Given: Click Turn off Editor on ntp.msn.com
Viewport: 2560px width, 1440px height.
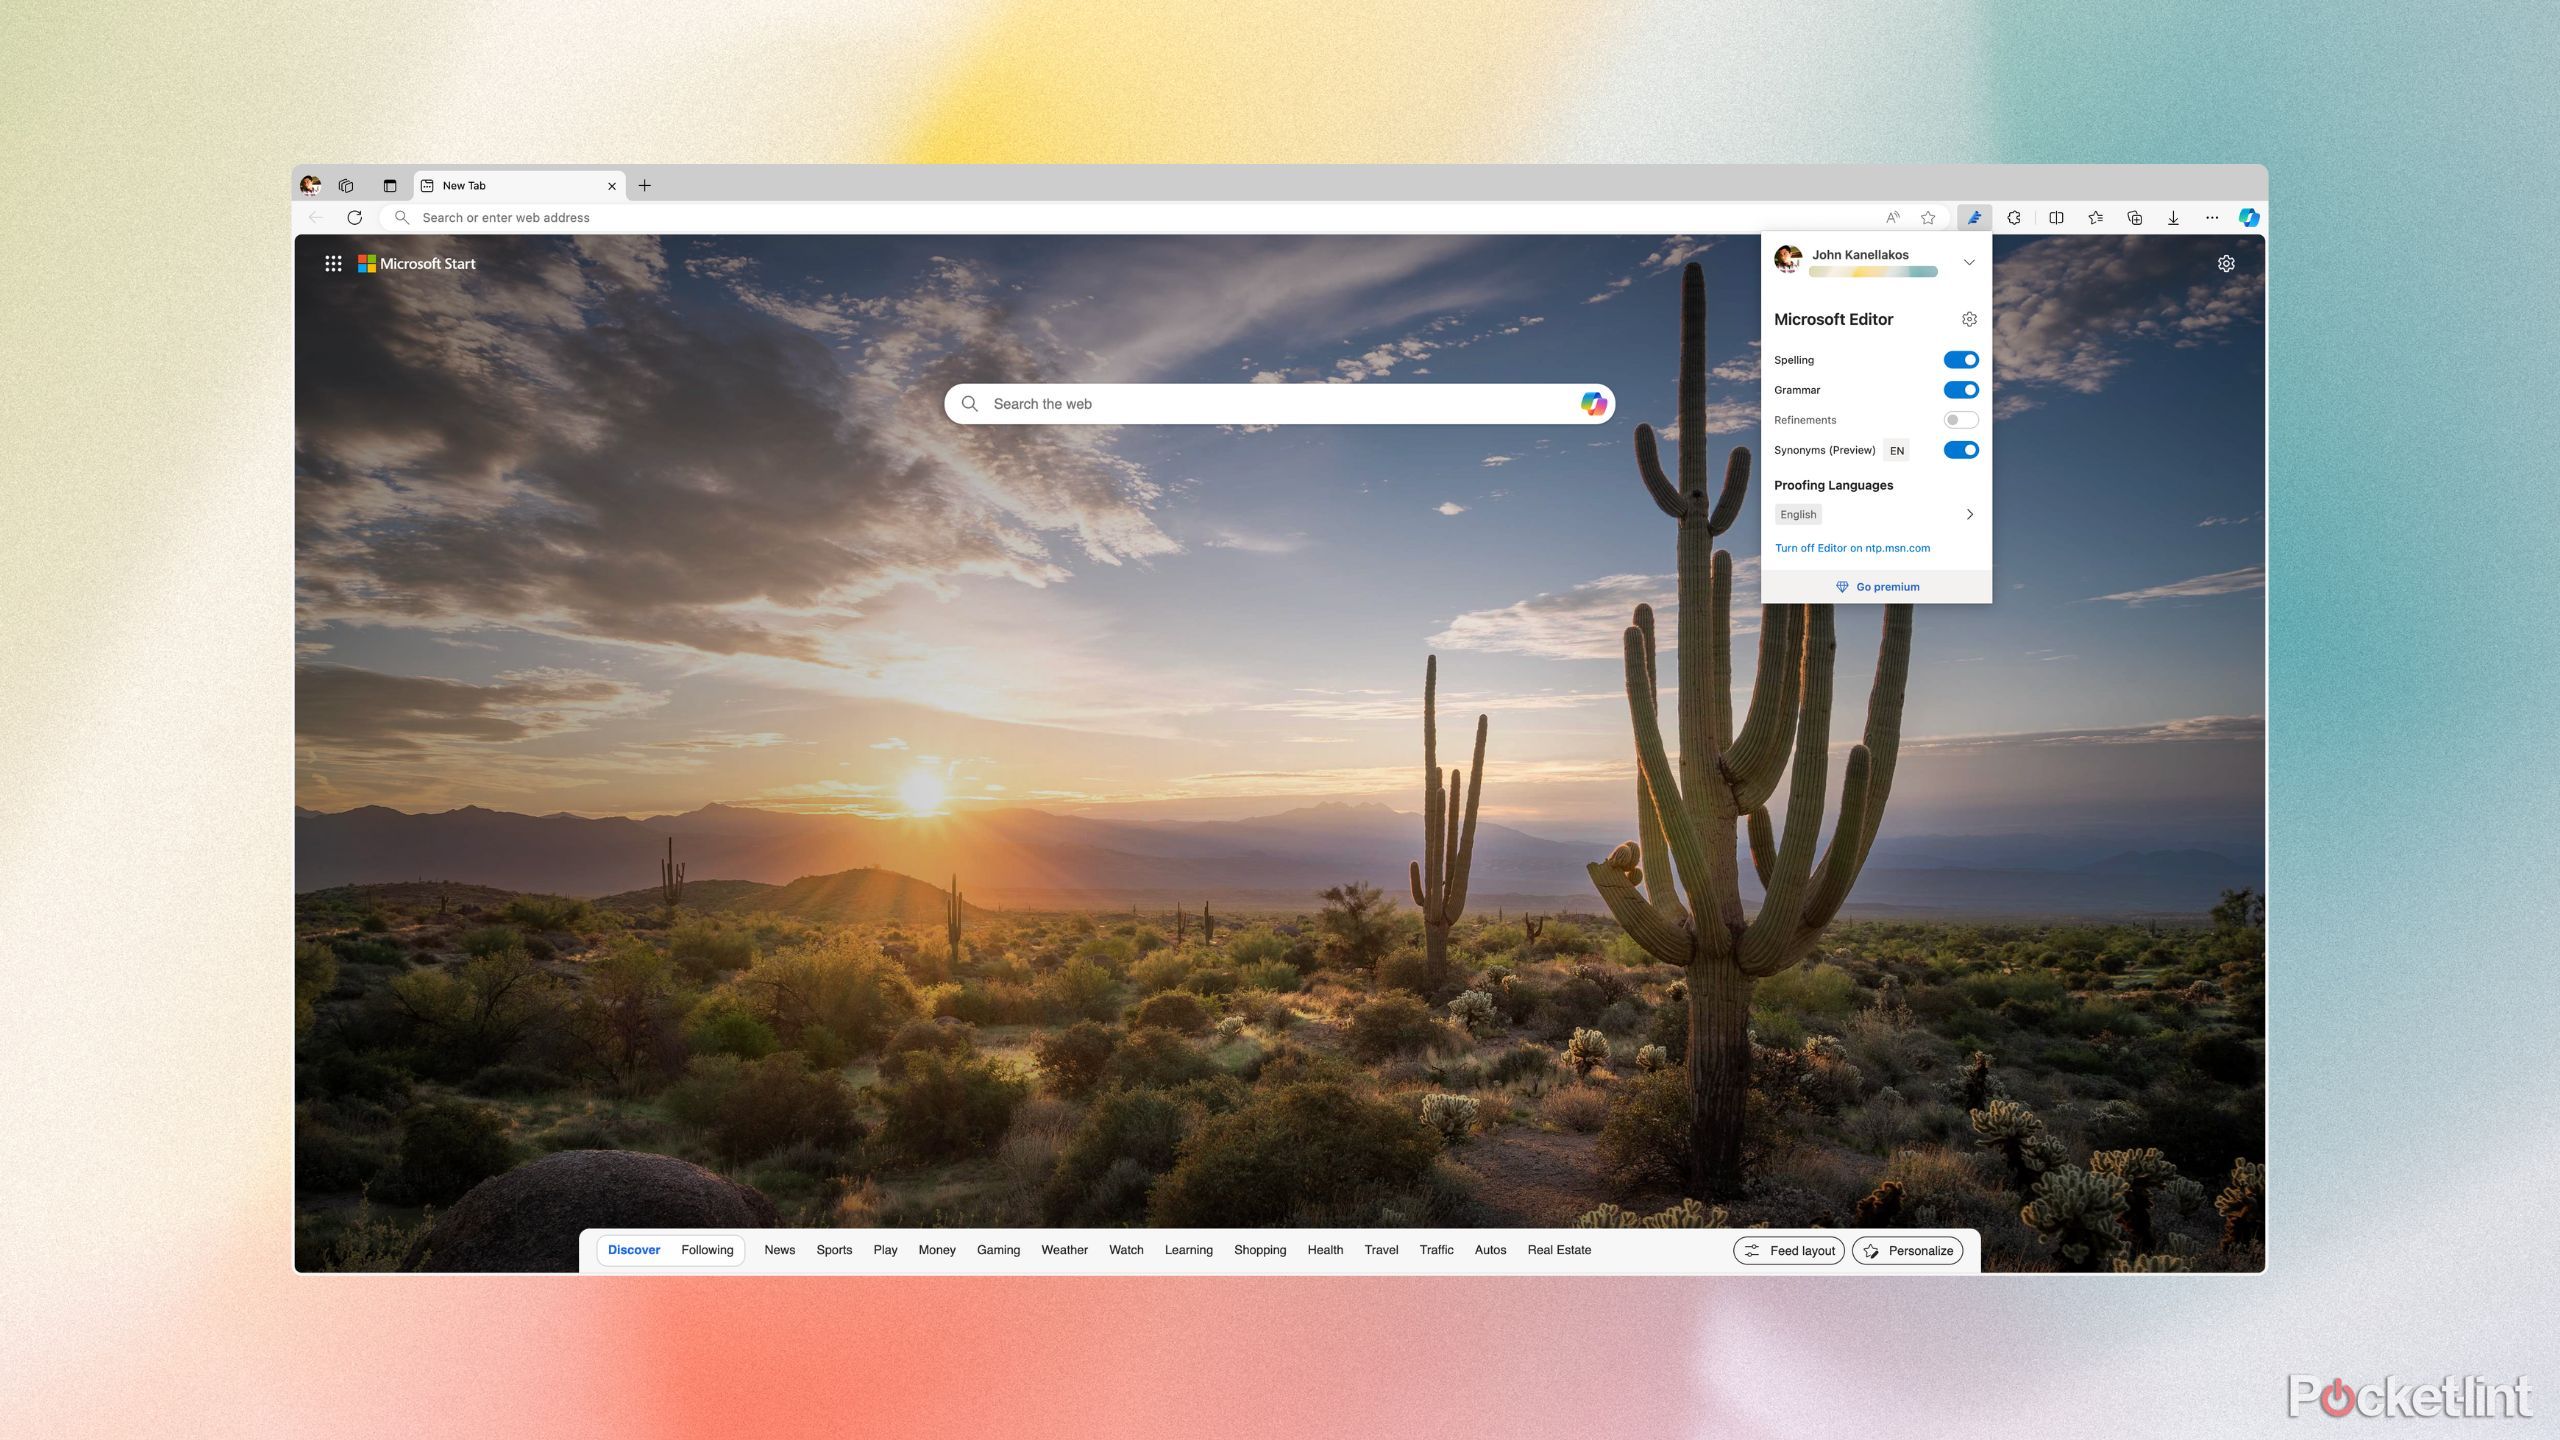Looking at the screenshot, I should click(x=1852, y=548).
